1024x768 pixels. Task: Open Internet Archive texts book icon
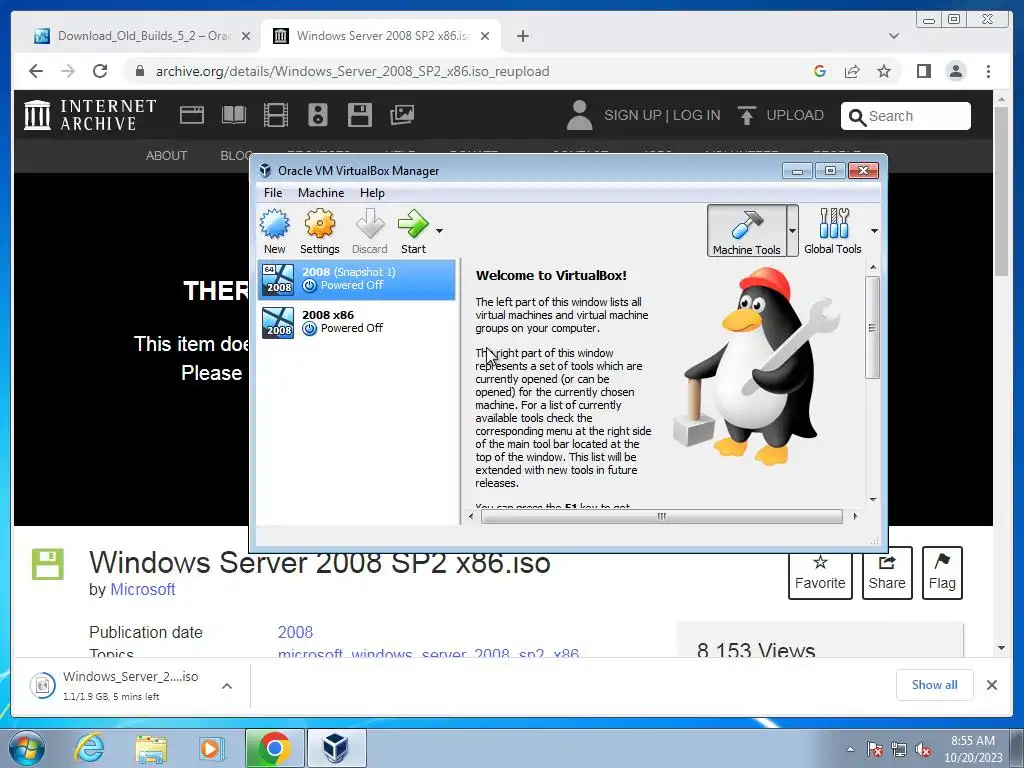tap(234, 115)
